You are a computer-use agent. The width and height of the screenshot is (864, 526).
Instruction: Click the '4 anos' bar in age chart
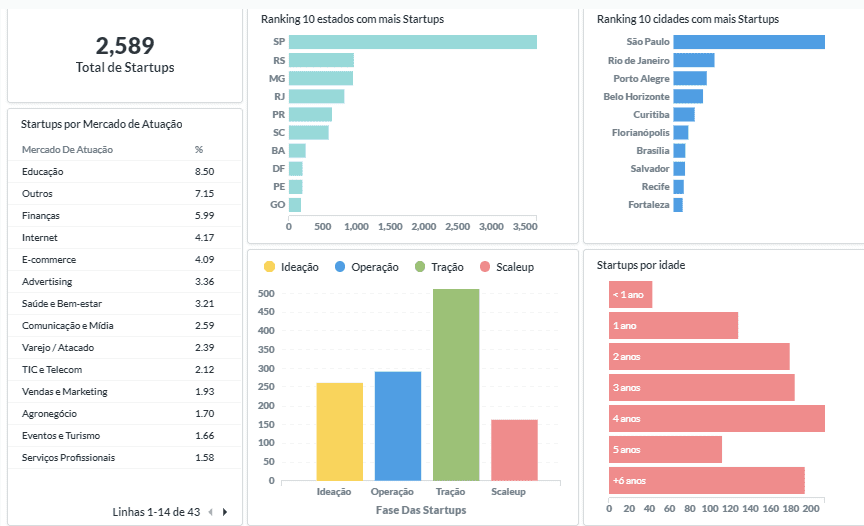716,418
